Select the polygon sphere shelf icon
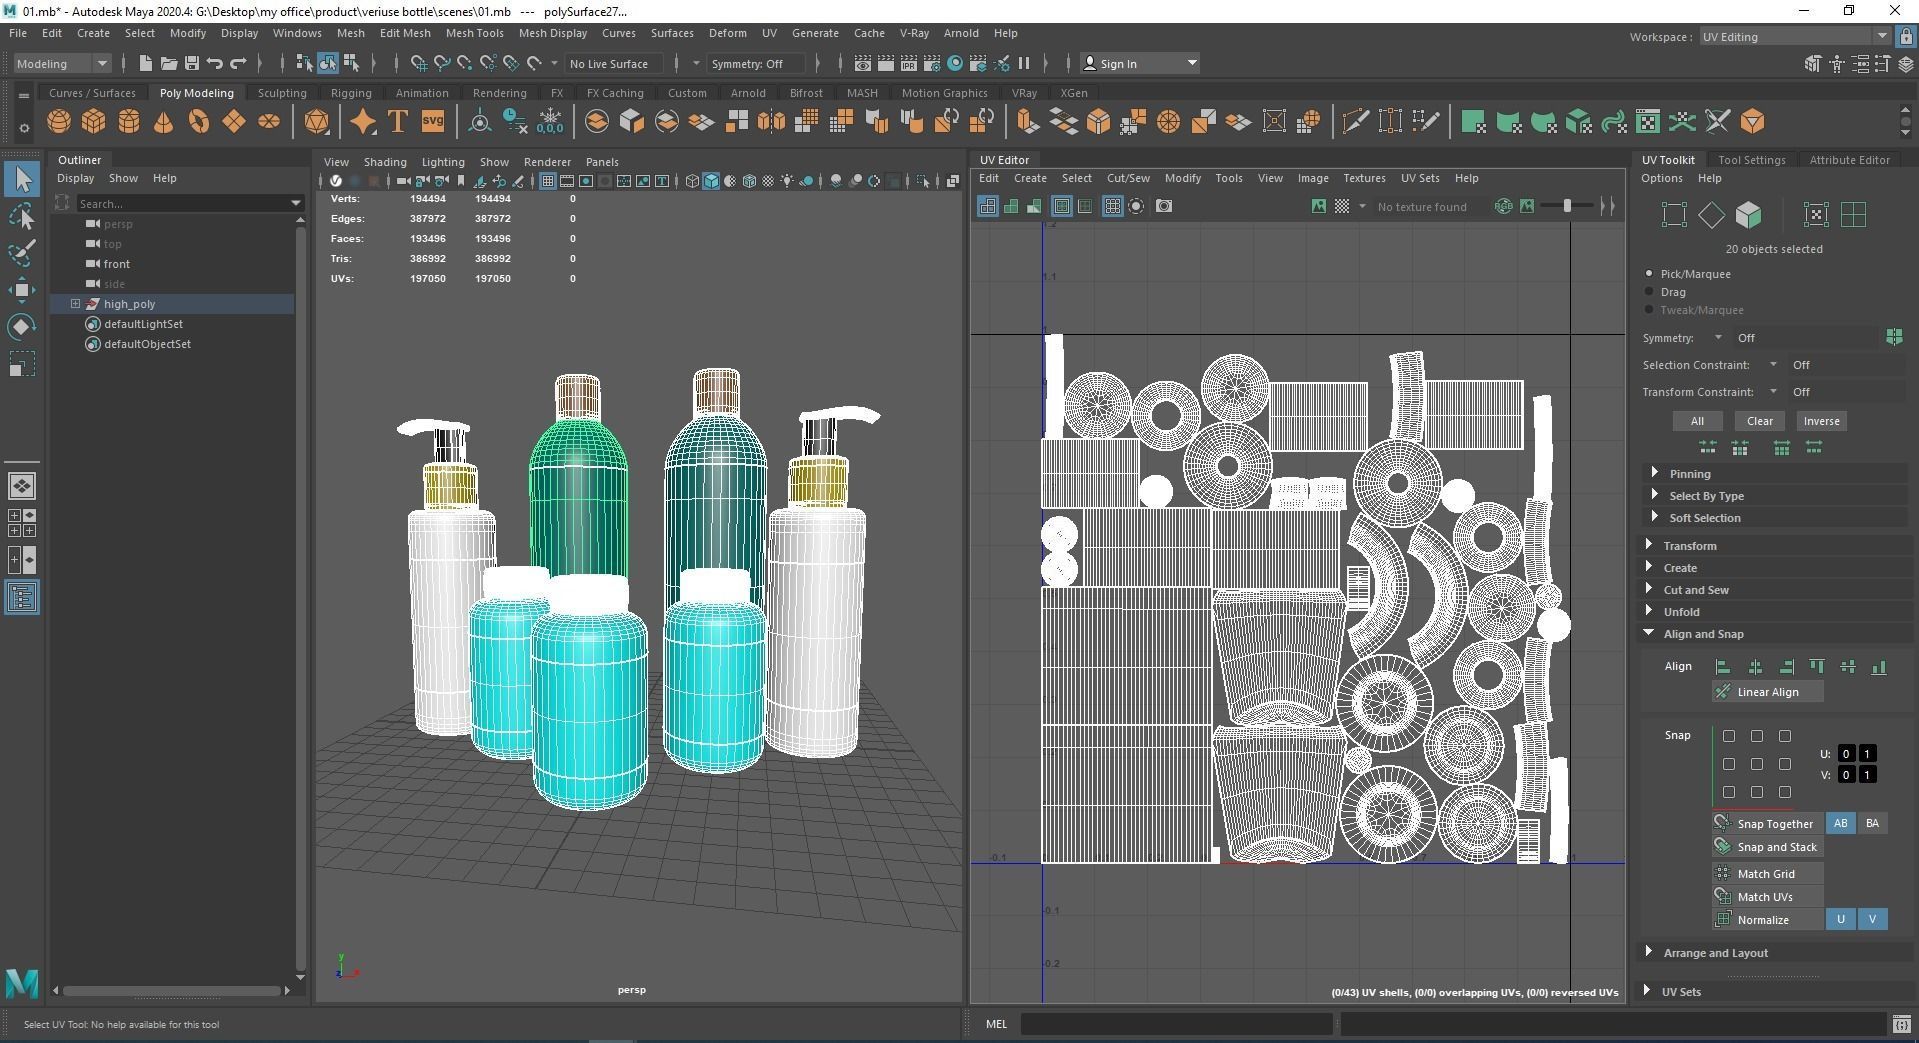The height and width of the screenshot is (1043, 1919). (59, 122)
